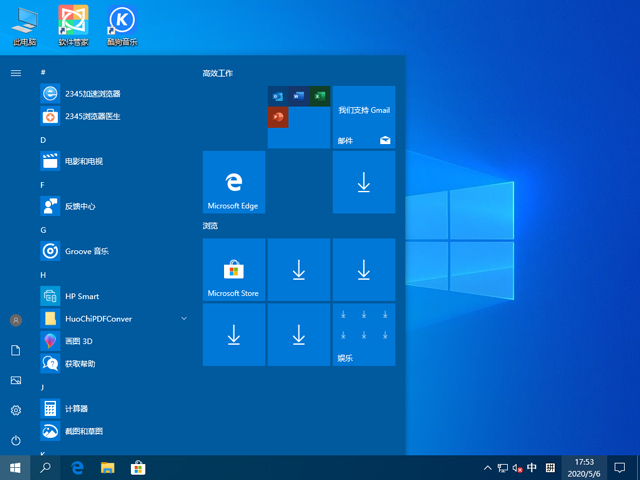Image resolution: width=640 pixels, height=480 pixels.
Task: Open Microsoft Store tile
Action: point(234,270)
